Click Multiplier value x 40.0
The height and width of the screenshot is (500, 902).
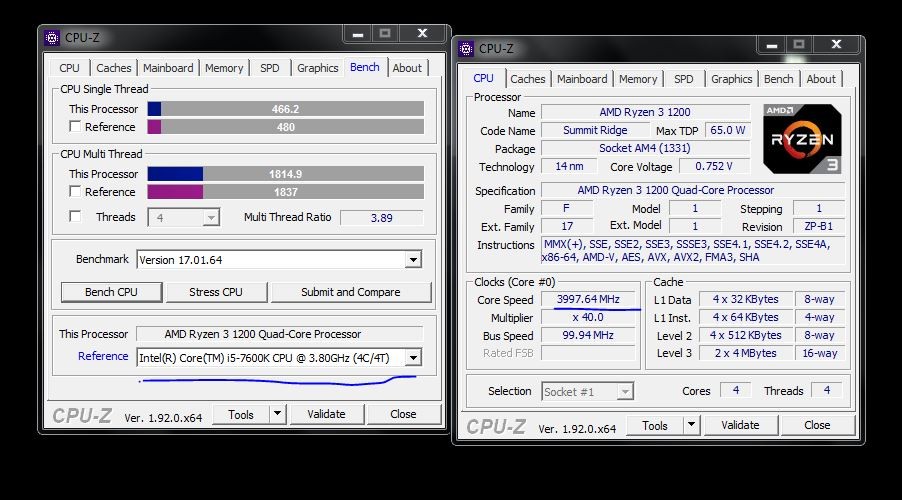point(588,317)
